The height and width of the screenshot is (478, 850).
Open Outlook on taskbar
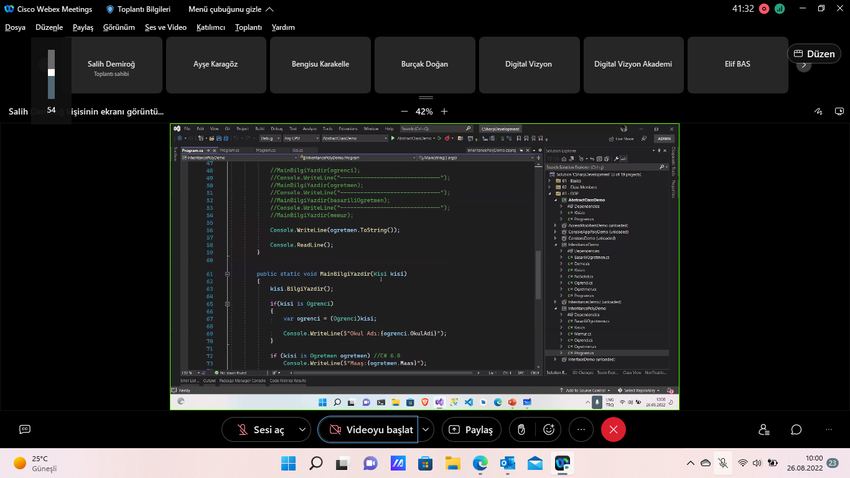pos(507,463)
